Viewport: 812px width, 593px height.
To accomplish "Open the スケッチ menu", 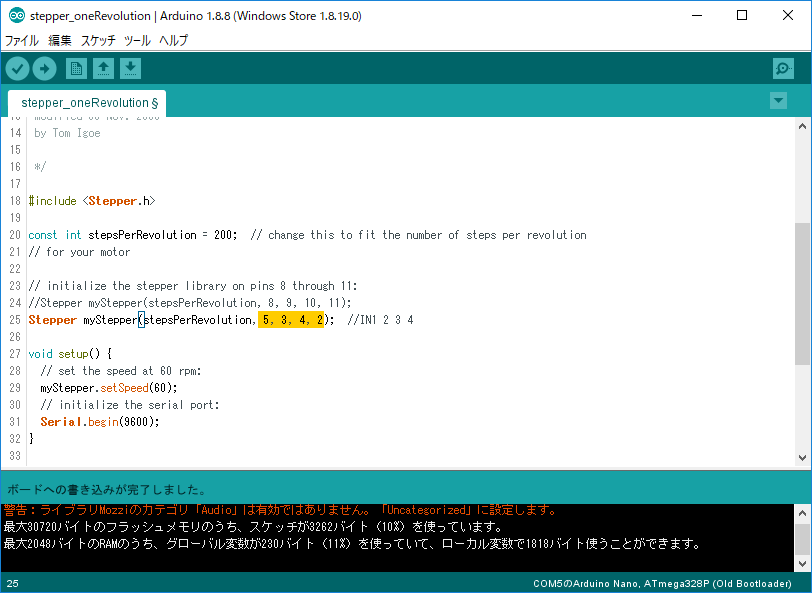I will click(x=98, y=40).
